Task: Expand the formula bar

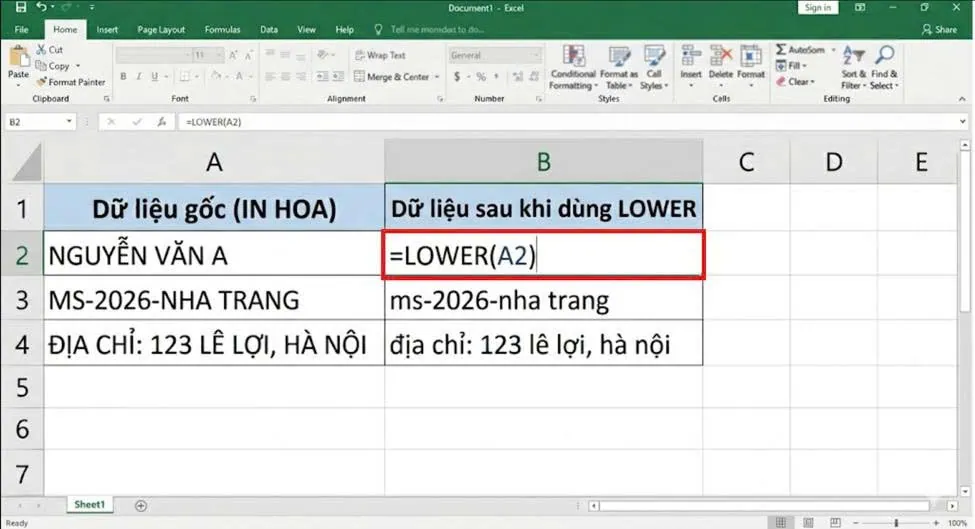Action: coord(963,122)
